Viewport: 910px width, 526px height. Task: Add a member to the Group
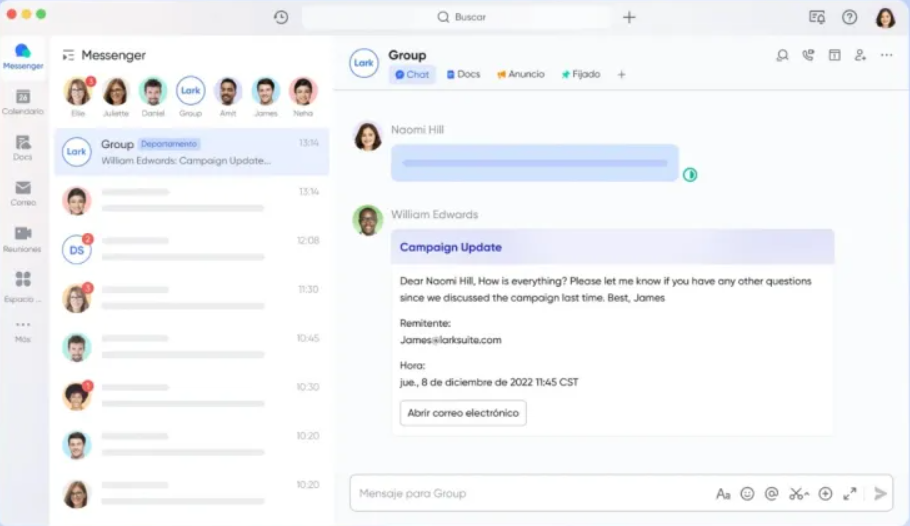pos(860,55)
